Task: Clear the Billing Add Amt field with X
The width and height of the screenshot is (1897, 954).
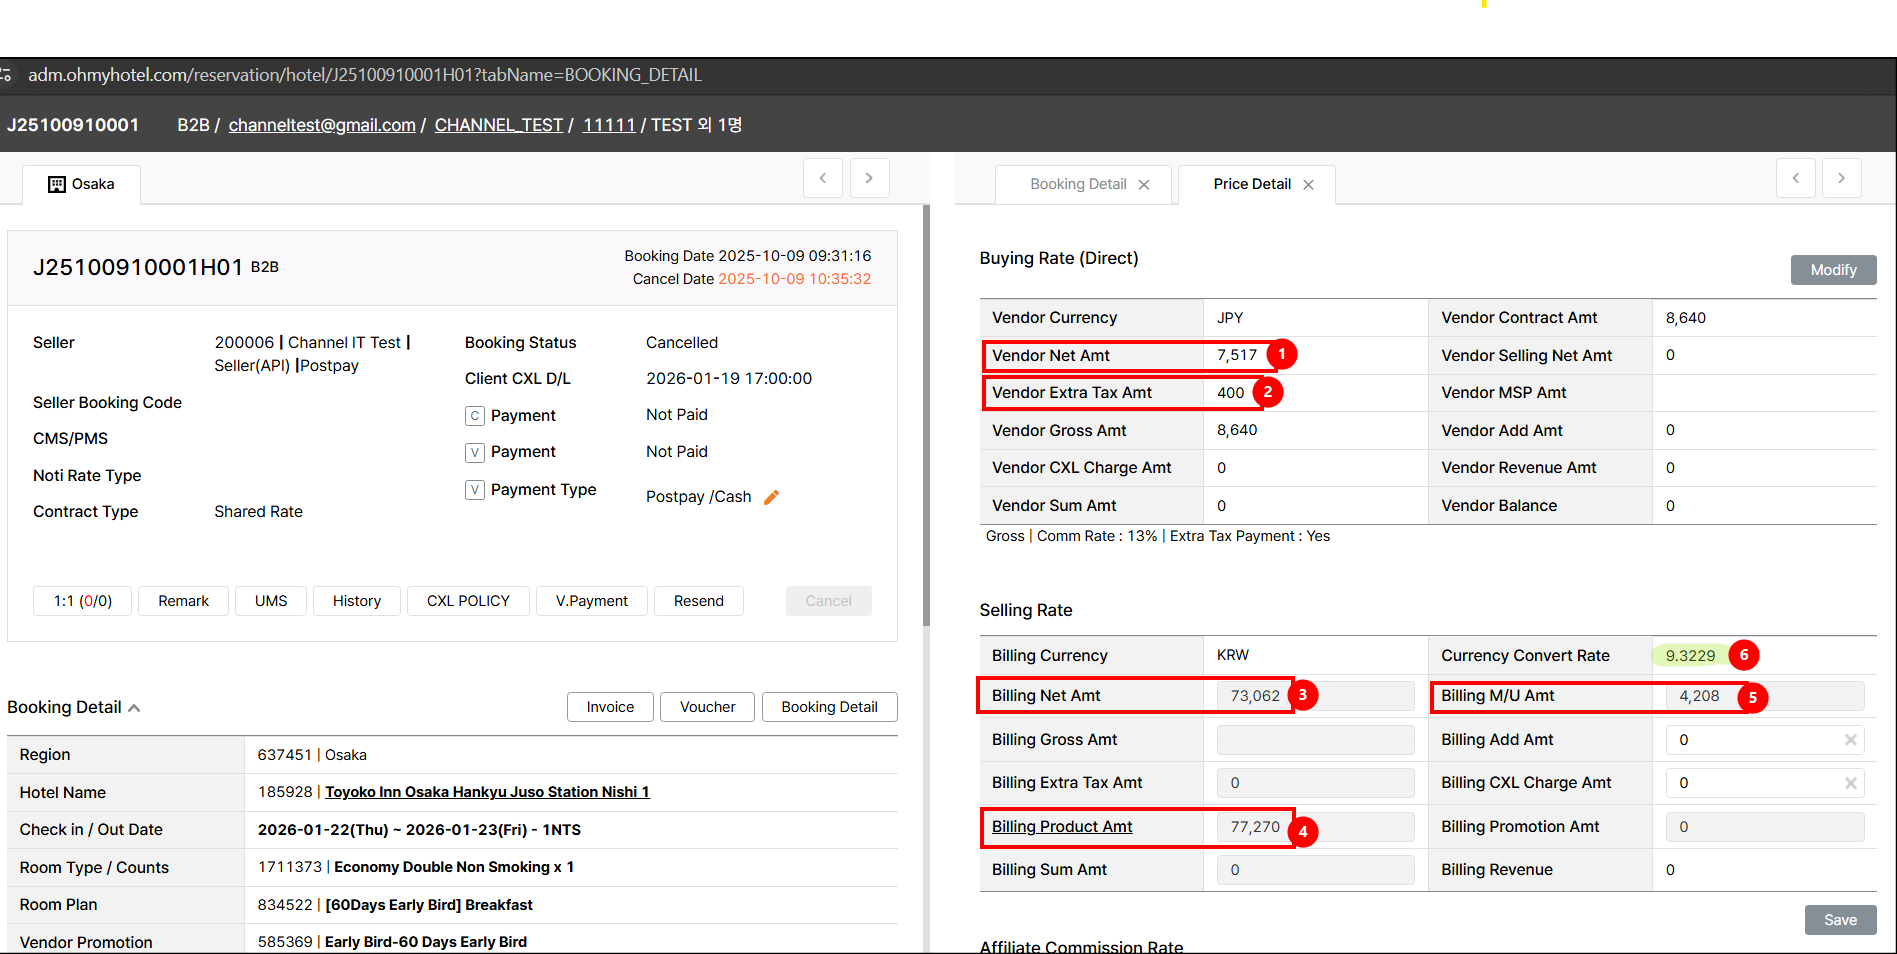Action: point(1850,740)
